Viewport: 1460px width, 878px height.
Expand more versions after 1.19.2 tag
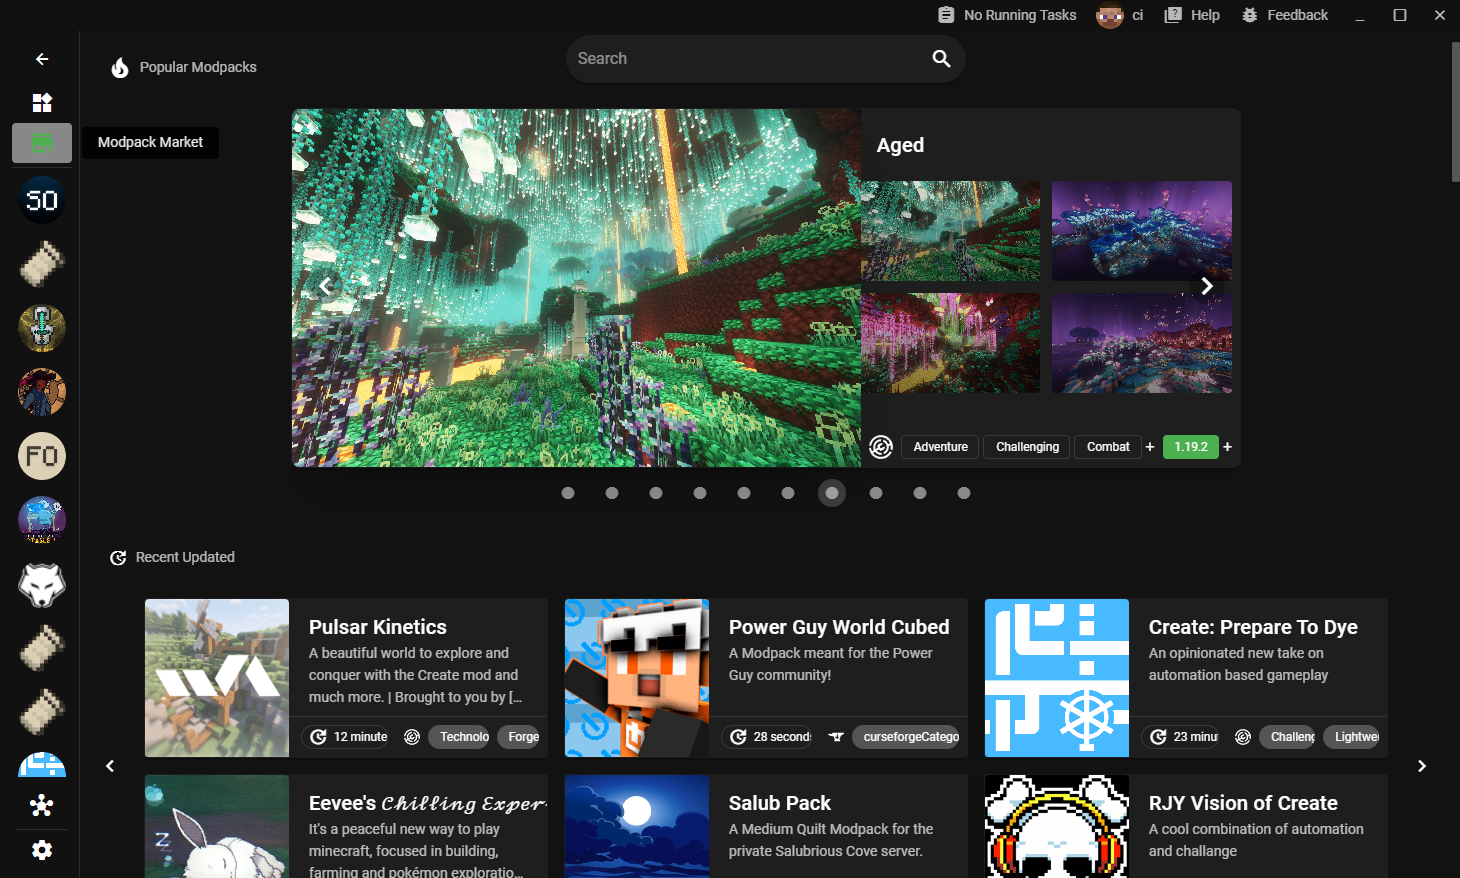(1227, 447)
